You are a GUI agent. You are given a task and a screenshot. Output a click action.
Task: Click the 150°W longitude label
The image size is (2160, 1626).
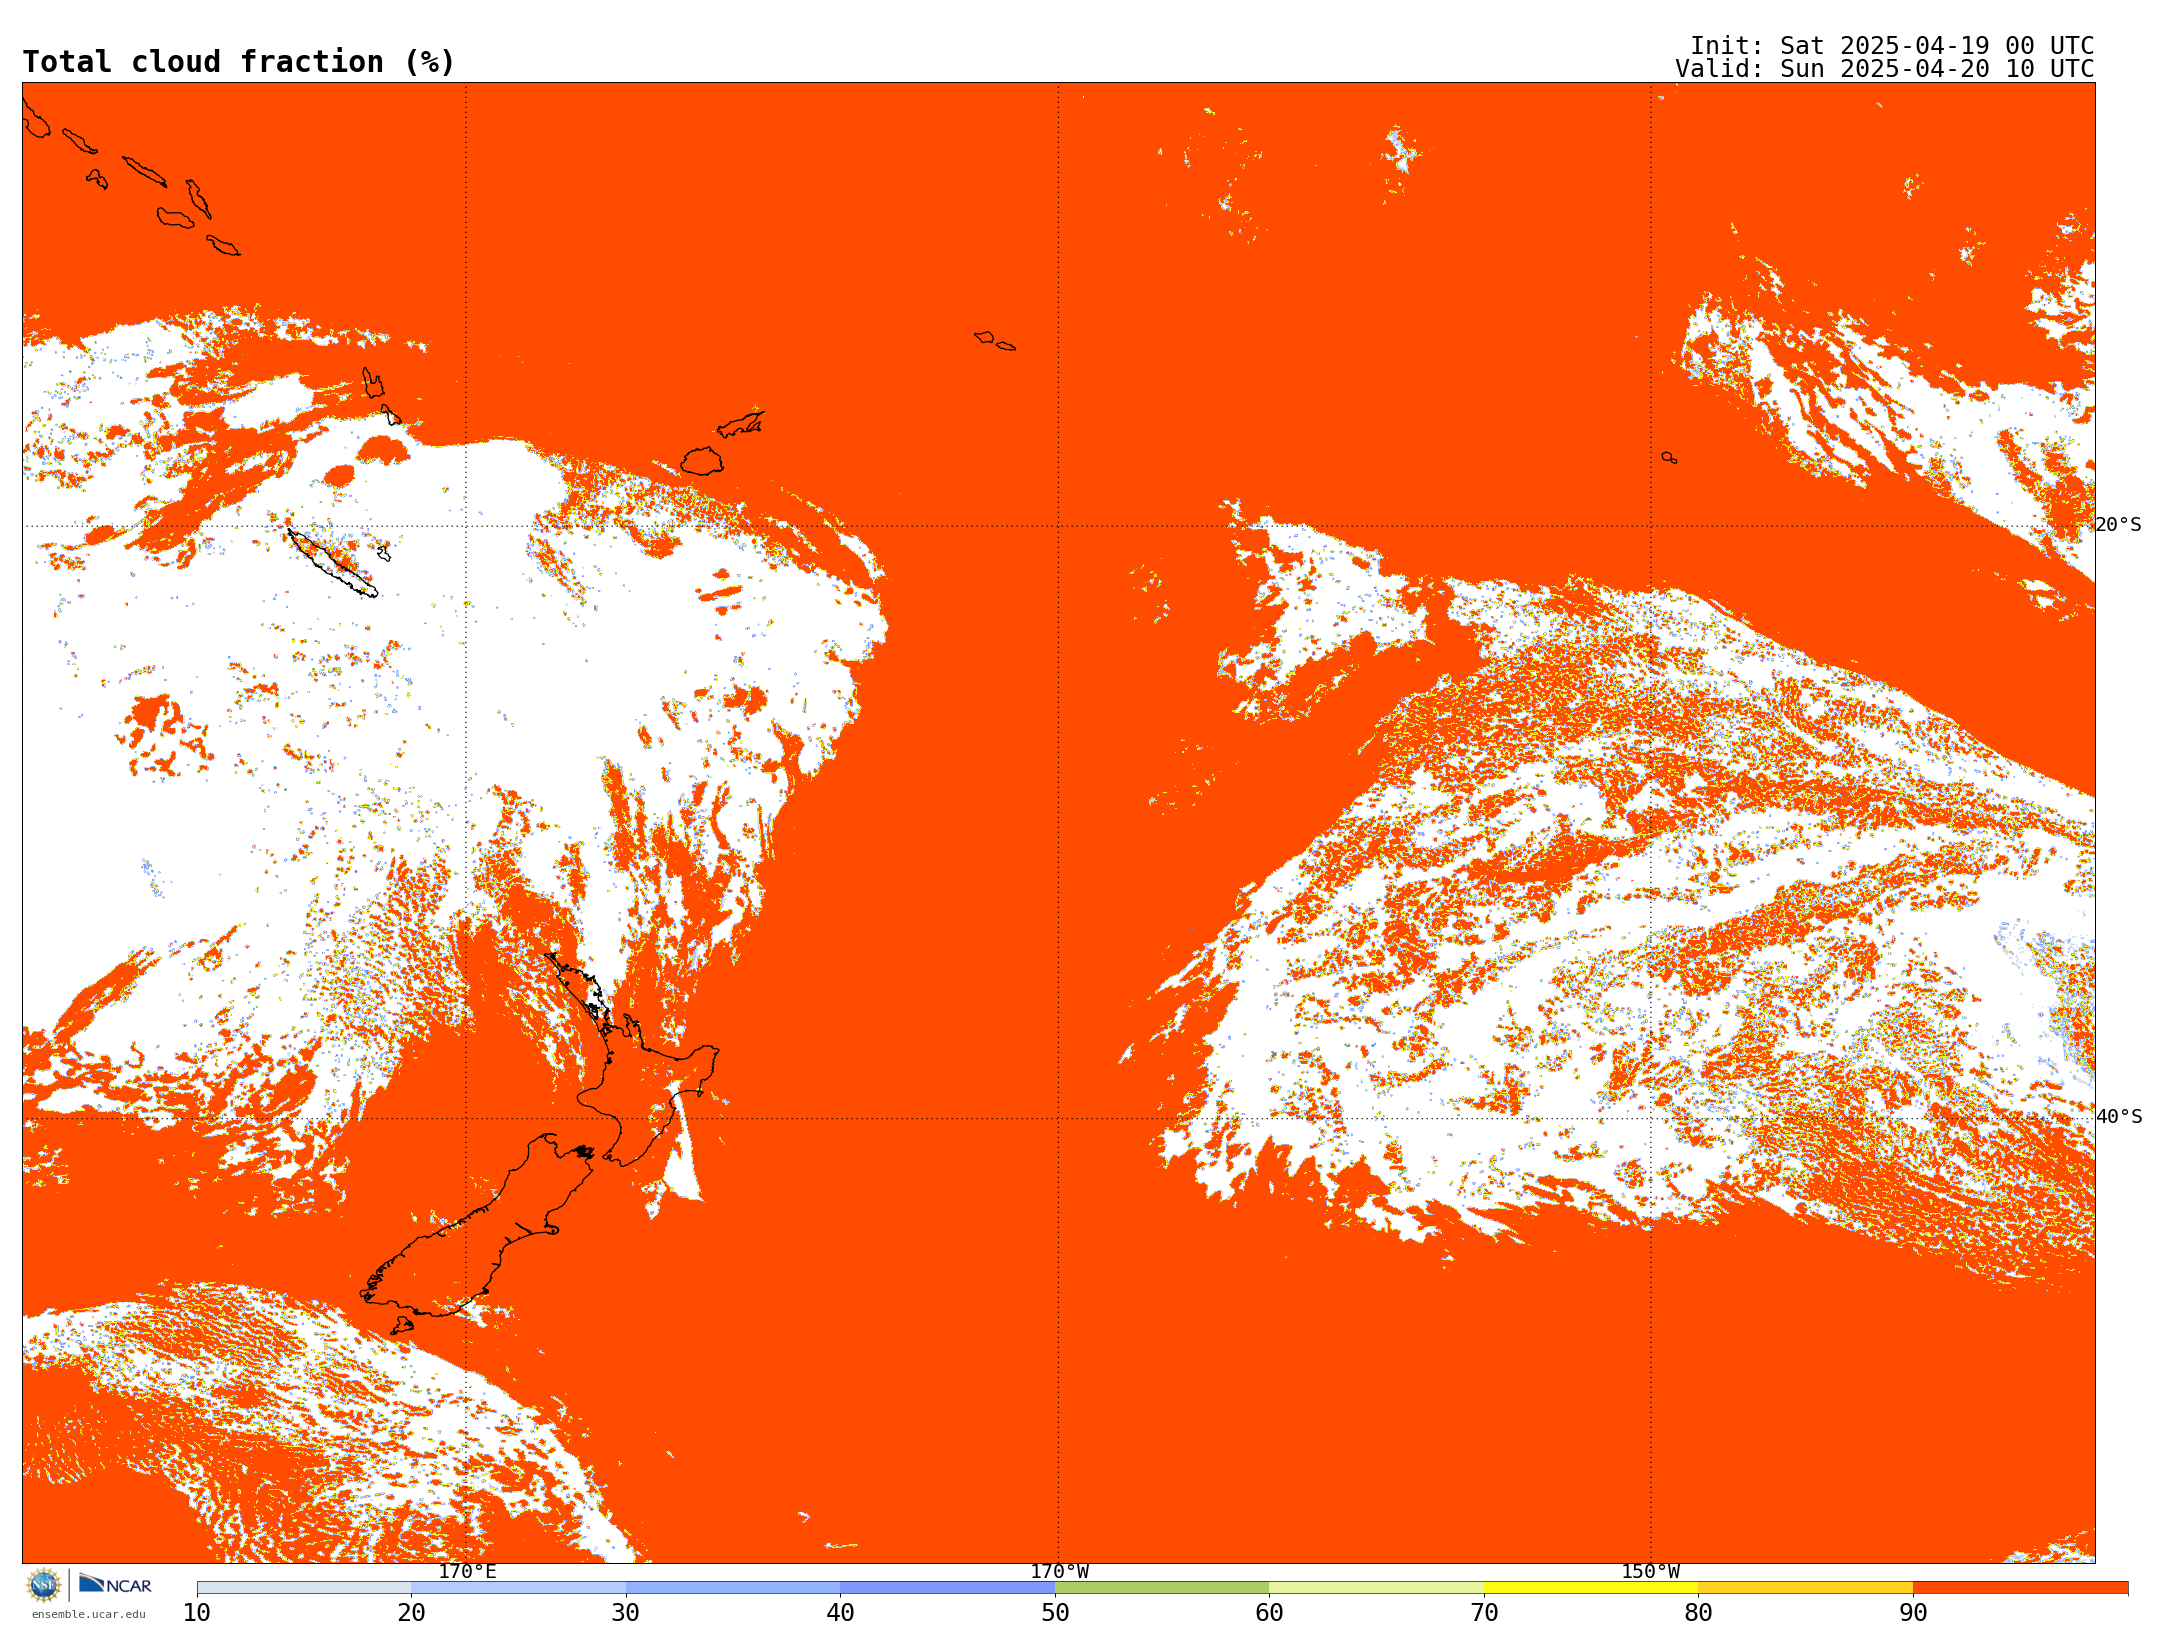(1650, 1572)
